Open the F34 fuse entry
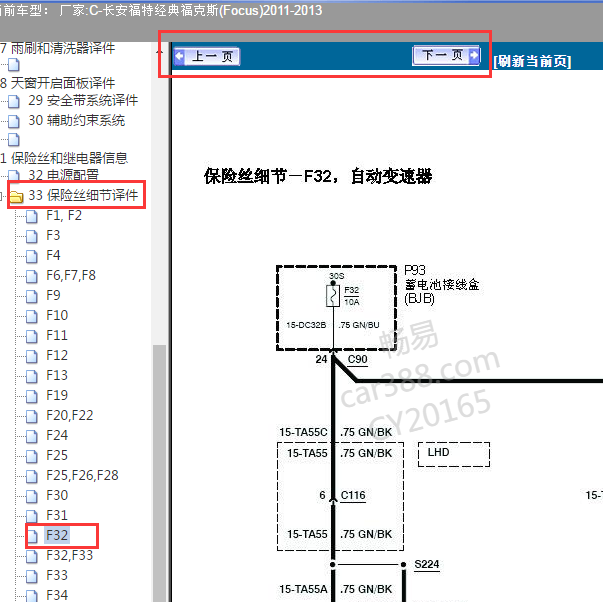The width and height of the screenshot is (603, 602). (x=57, y=595)
